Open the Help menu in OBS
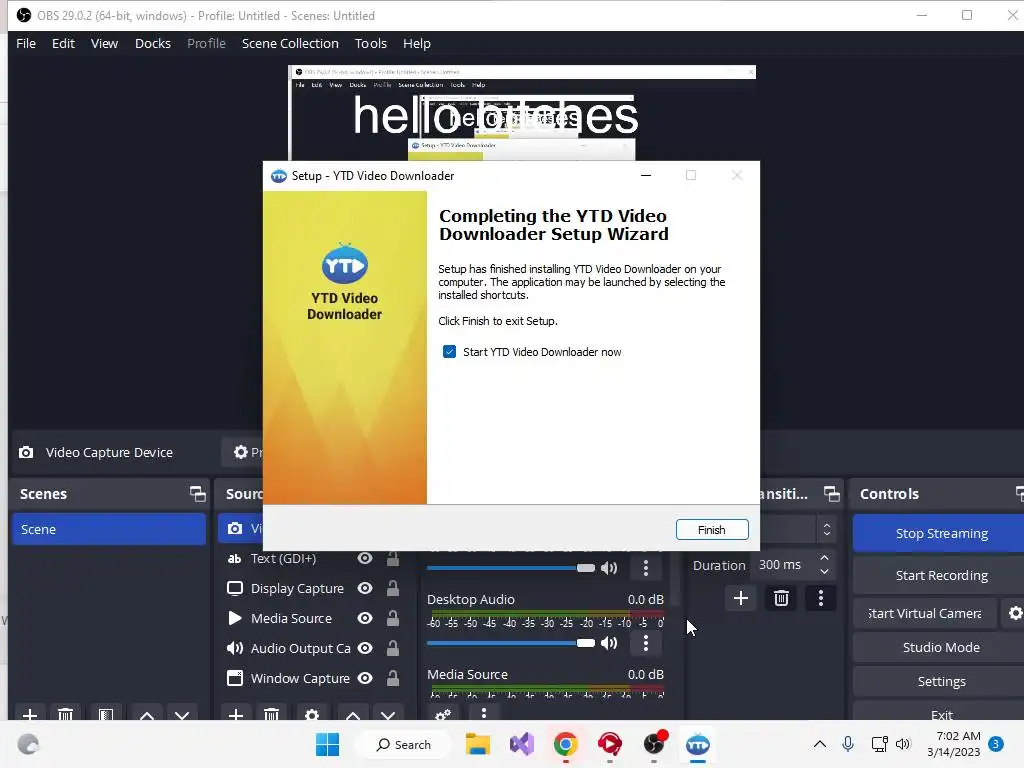 [417, 44]
